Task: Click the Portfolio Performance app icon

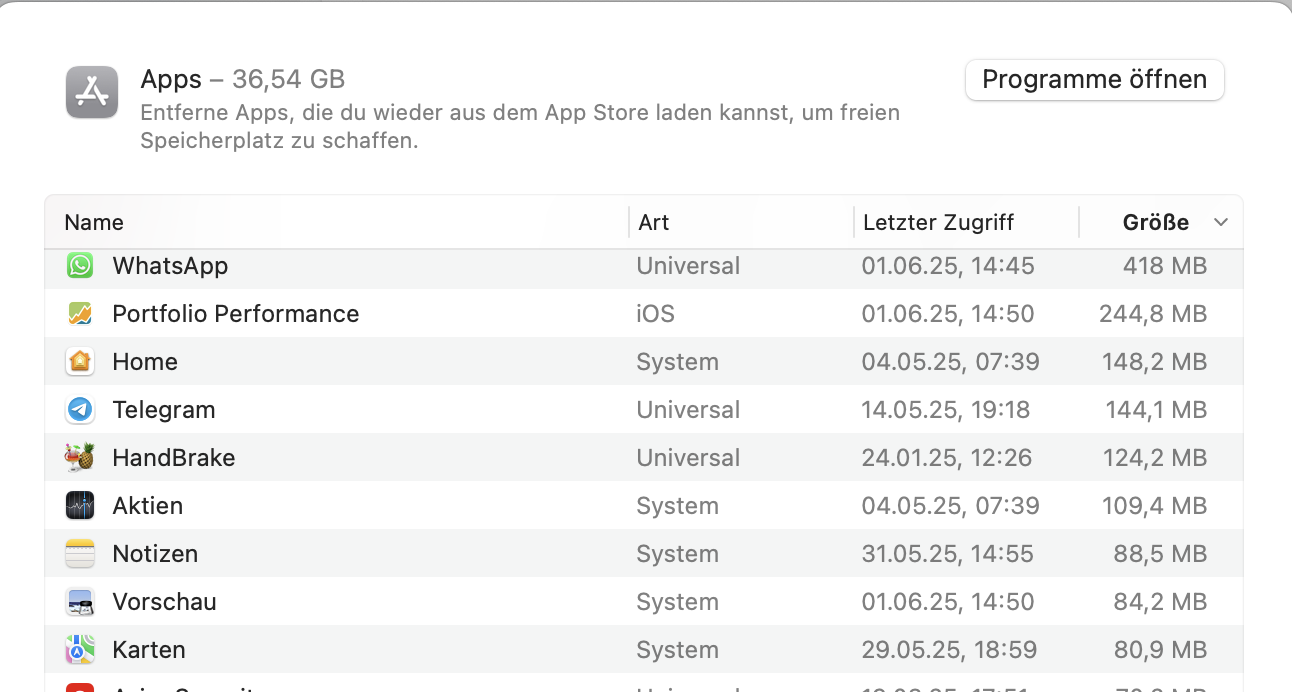Action: pos(80,314)
